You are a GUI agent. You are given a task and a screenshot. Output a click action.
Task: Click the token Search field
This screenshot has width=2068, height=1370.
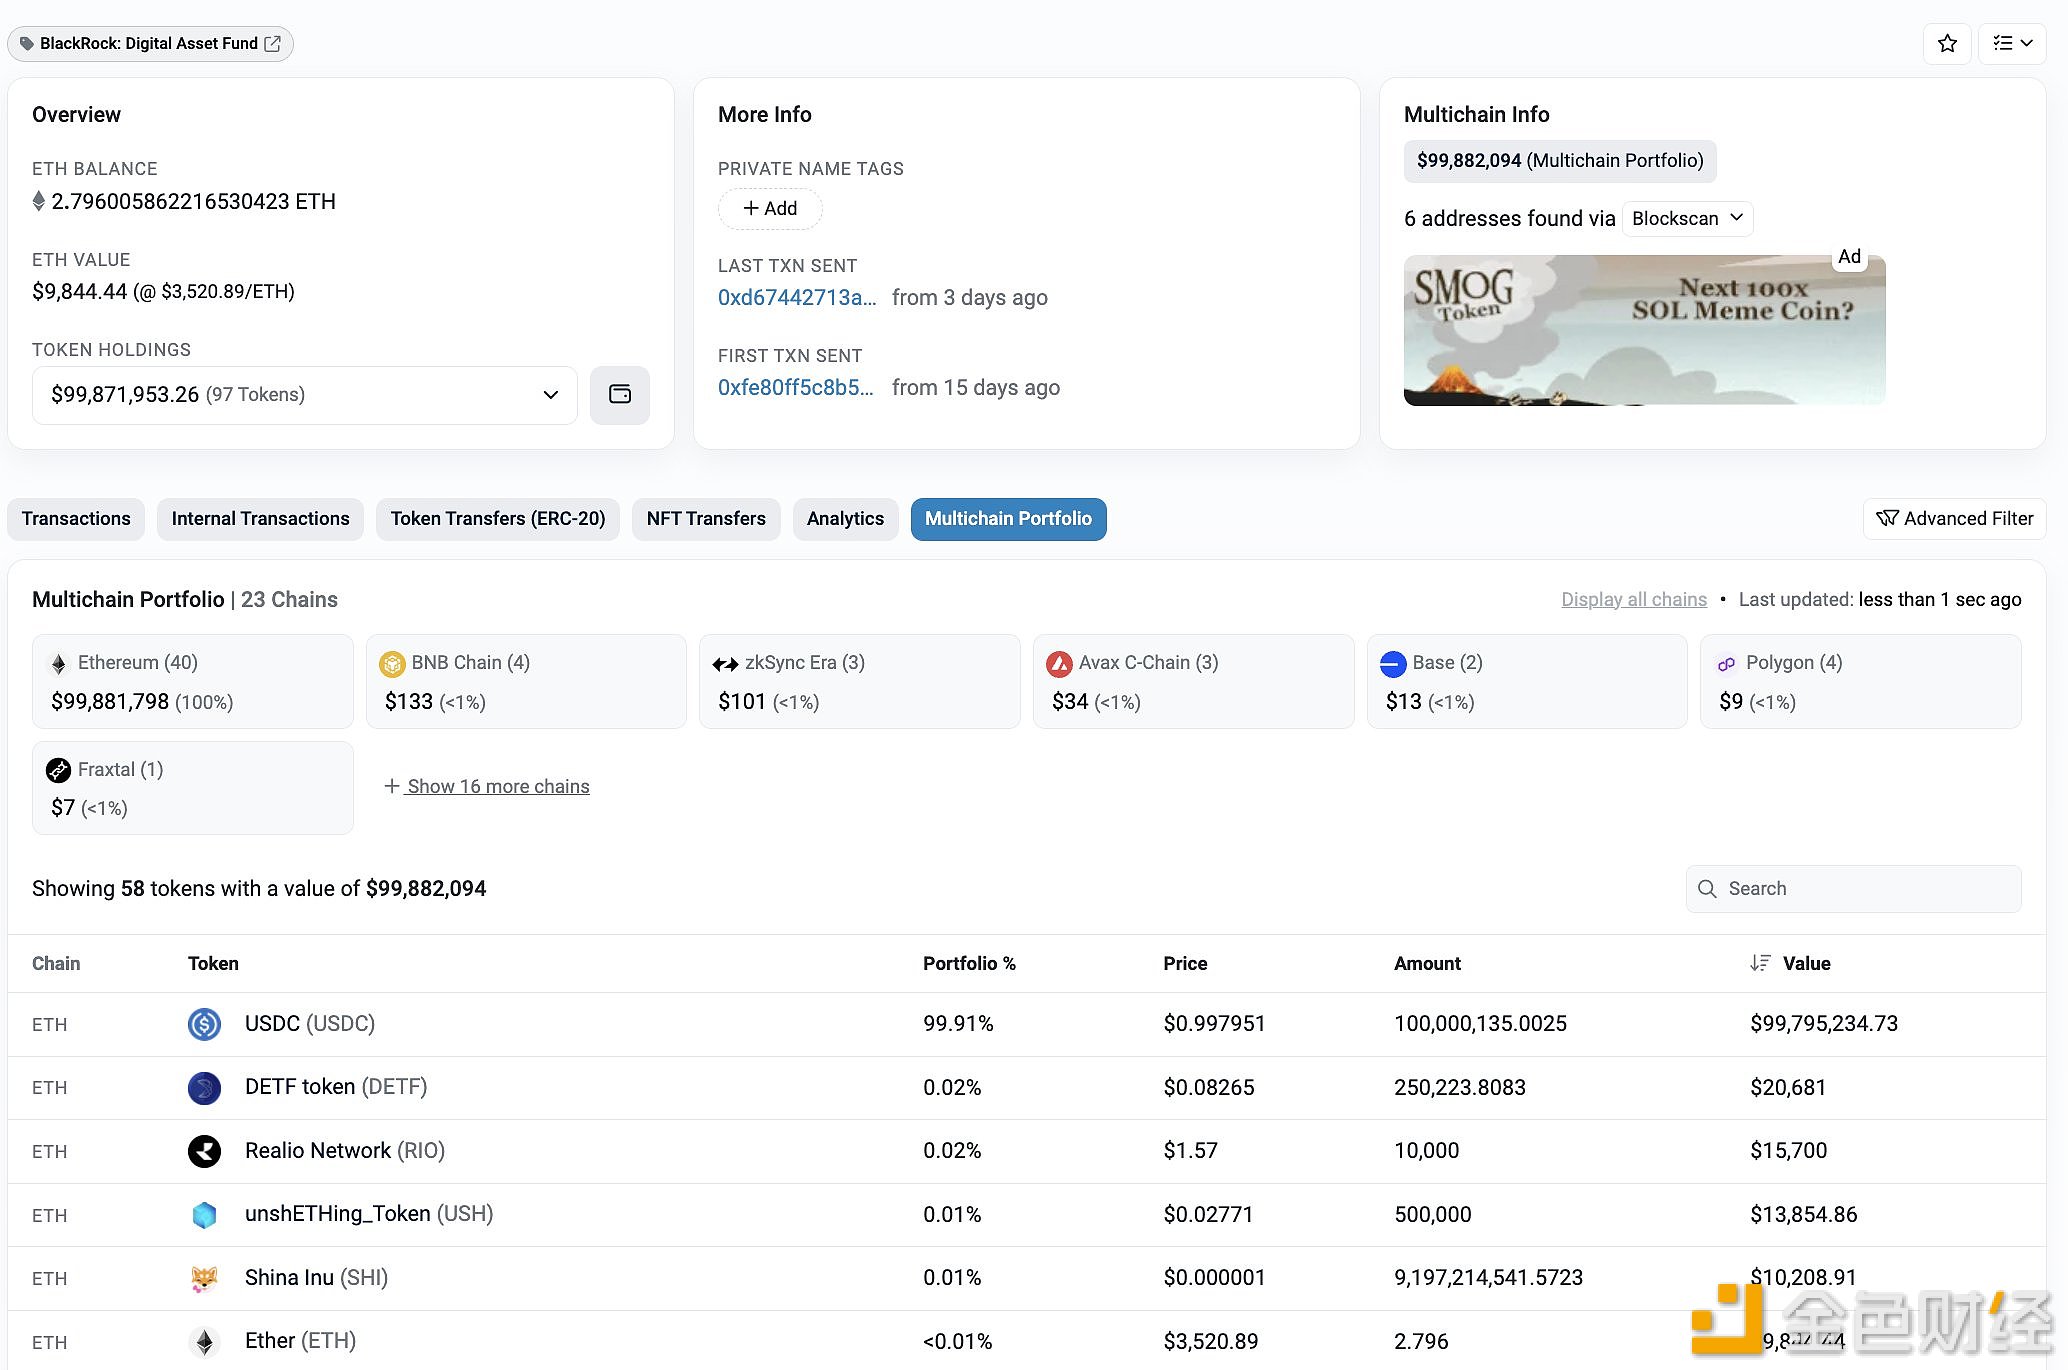tap(1854, 889)
